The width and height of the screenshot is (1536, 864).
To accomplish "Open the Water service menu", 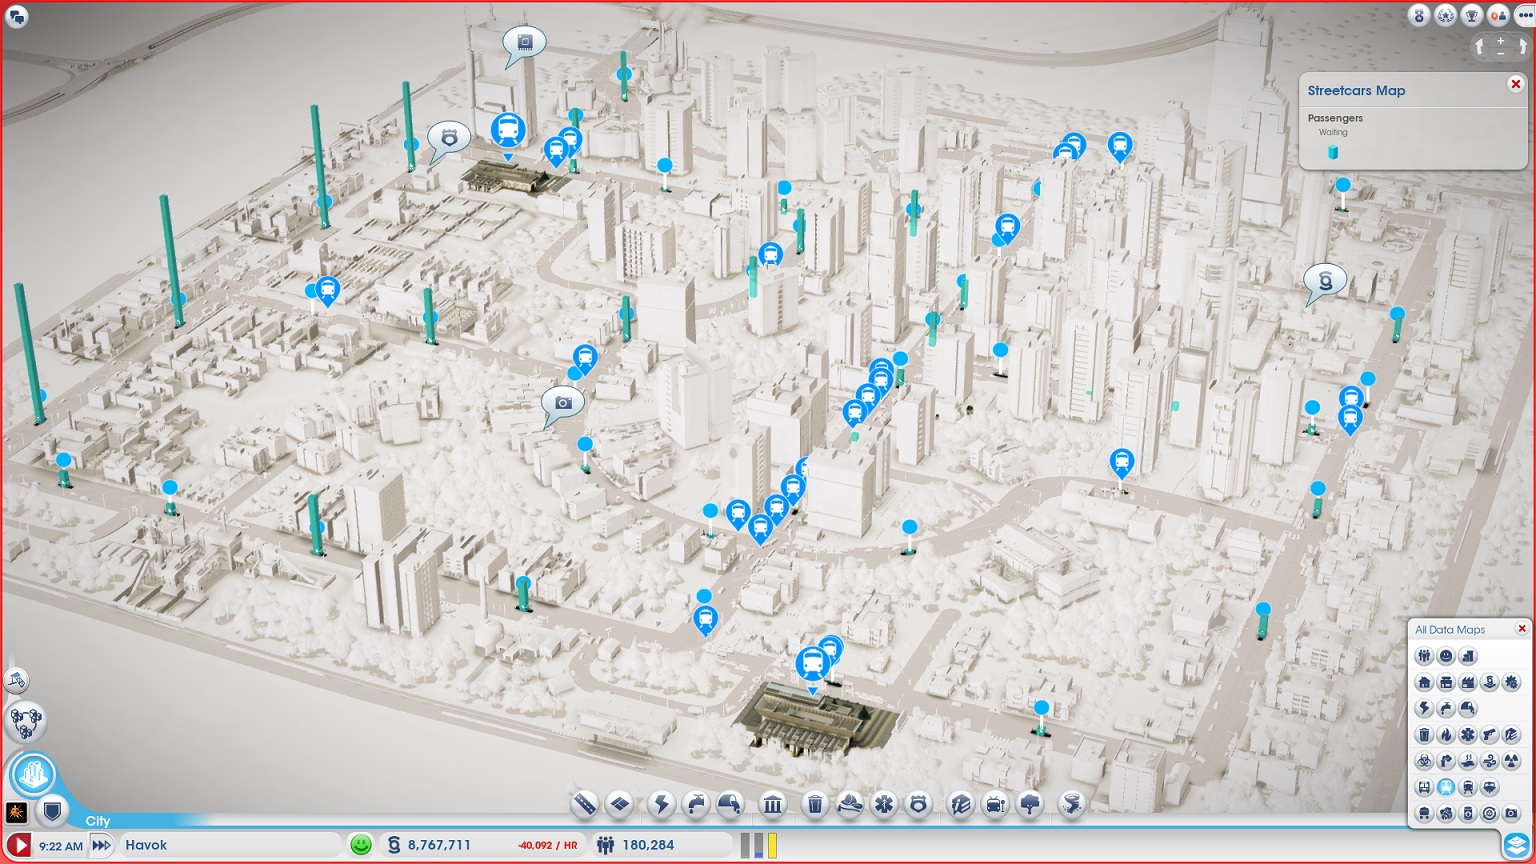I will point(696,803).
